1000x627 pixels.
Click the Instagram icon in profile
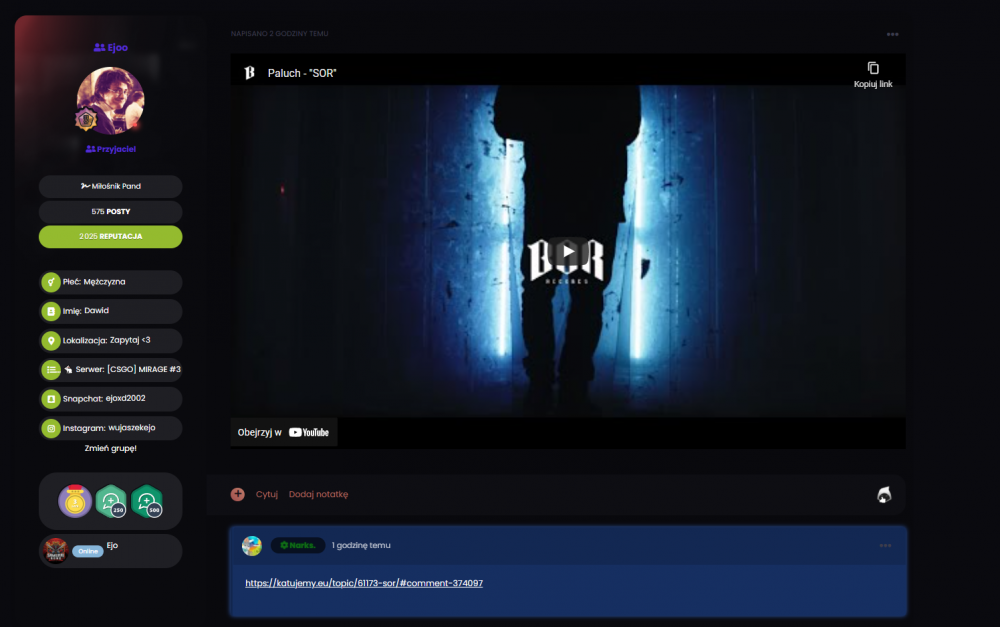click(51, 429)
